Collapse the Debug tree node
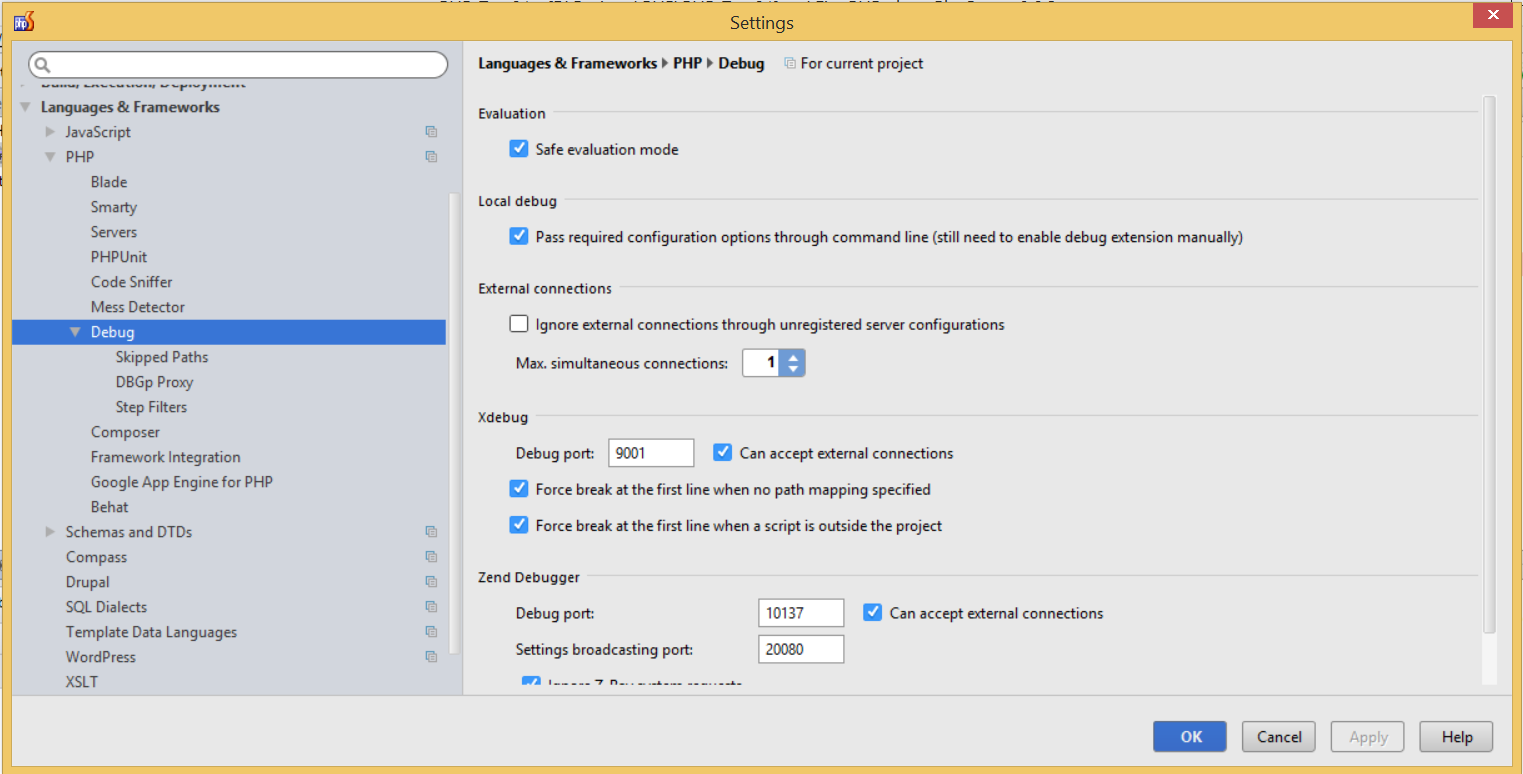 pos(75,332)
